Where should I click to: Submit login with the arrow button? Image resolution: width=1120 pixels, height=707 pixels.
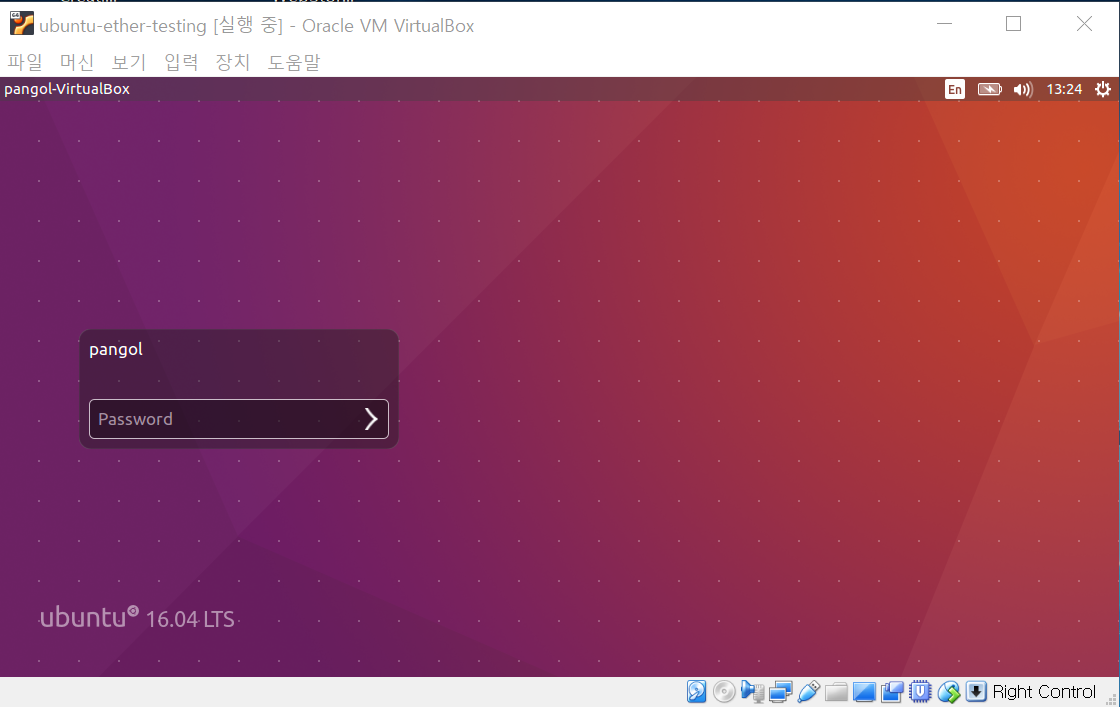click(x=371, y=418)
